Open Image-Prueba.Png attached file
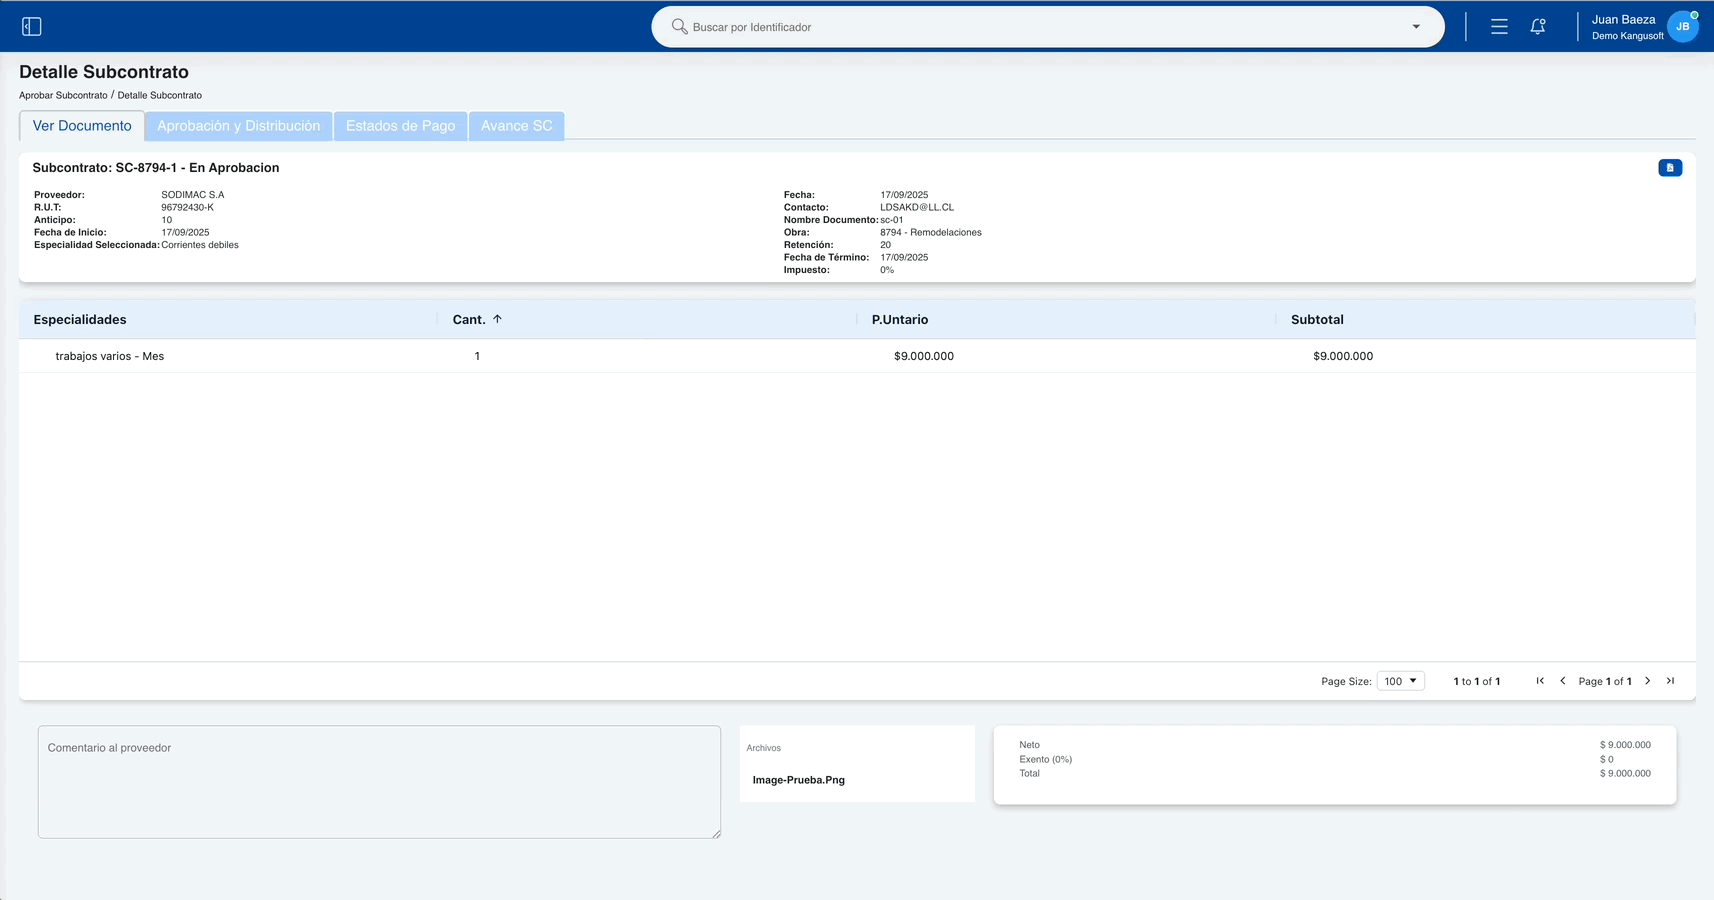 799,780
